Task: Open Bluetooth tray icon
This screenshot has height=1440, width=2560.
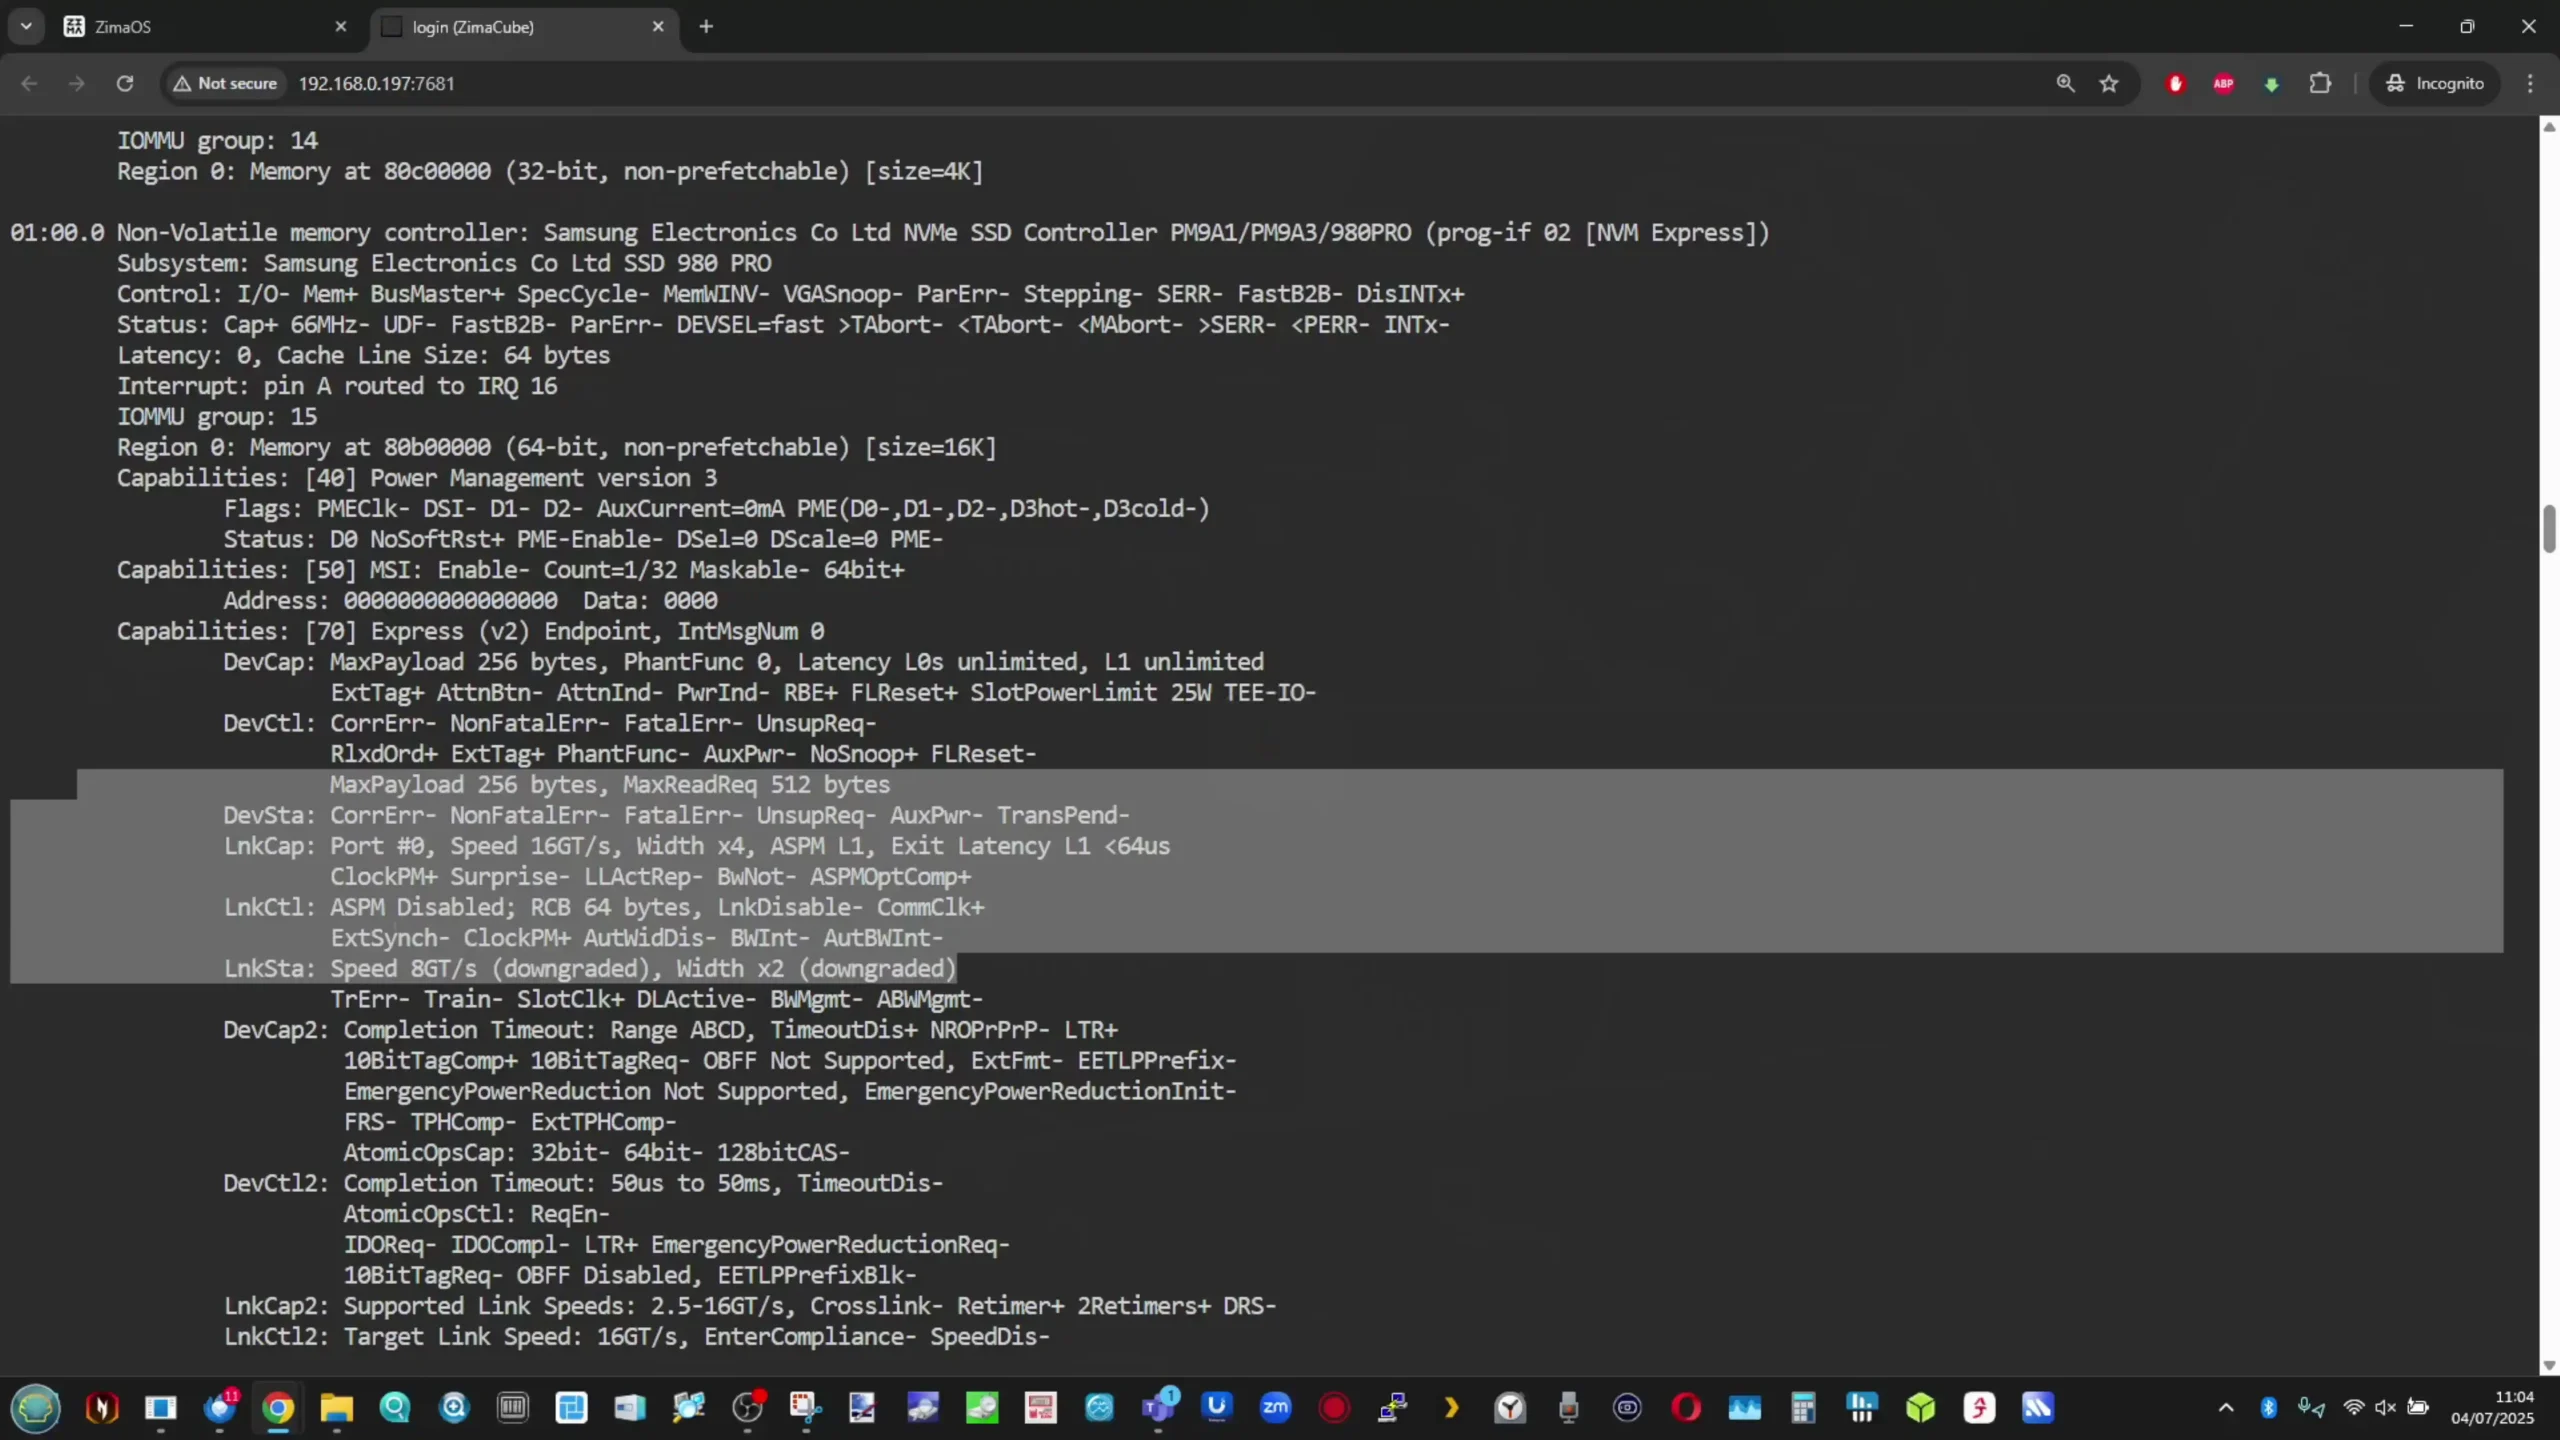Action: [2269, 1408]
